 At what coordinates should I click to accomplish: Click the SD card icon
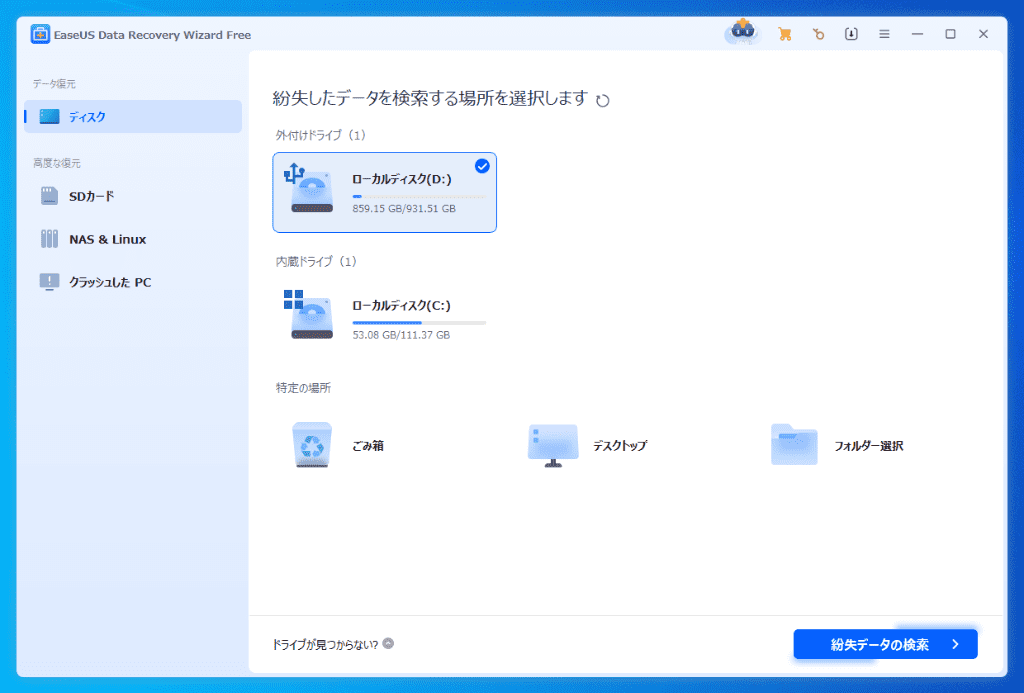[x=49, y=196]
